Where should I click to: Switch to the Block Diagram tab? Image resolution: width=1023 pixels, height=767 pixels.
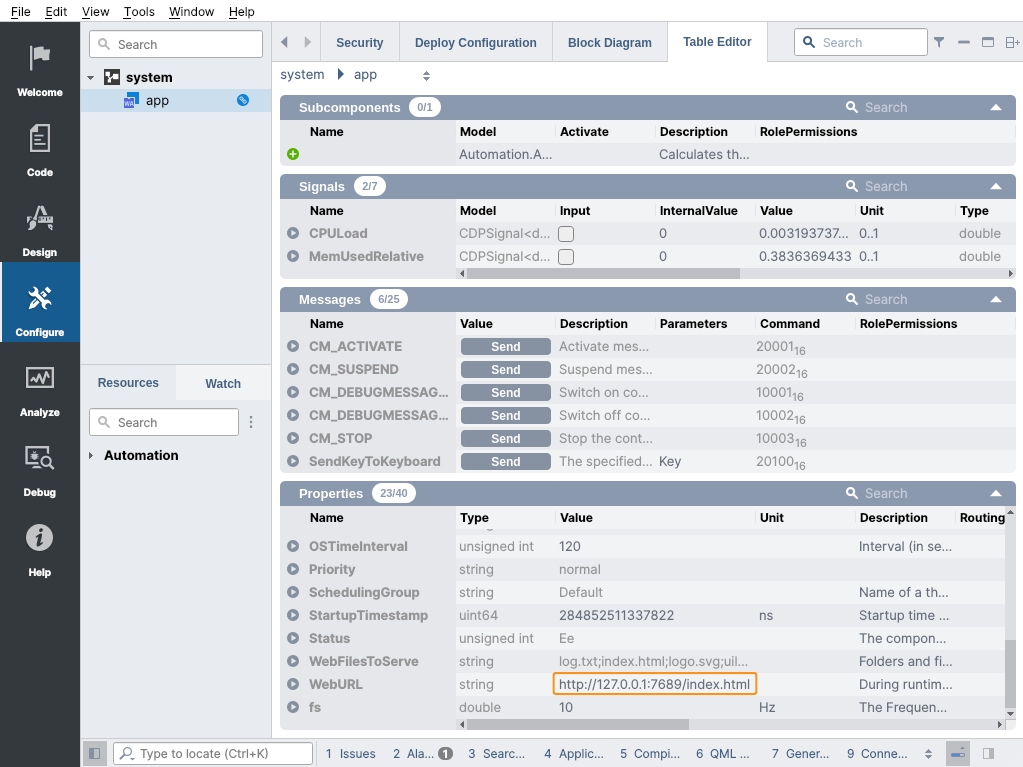pos(609,43)
